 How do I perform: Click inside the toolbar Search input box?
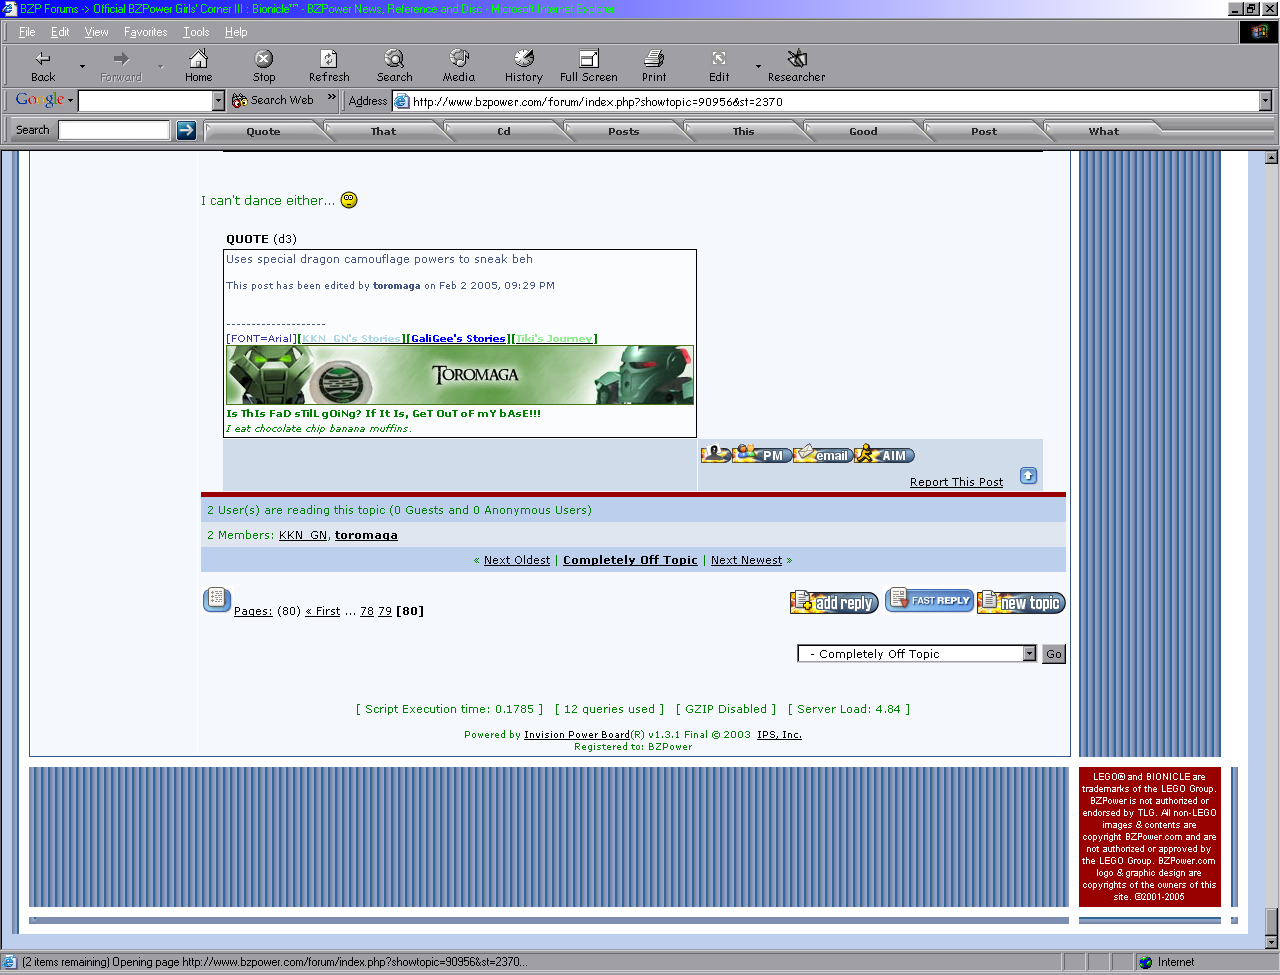113,129
